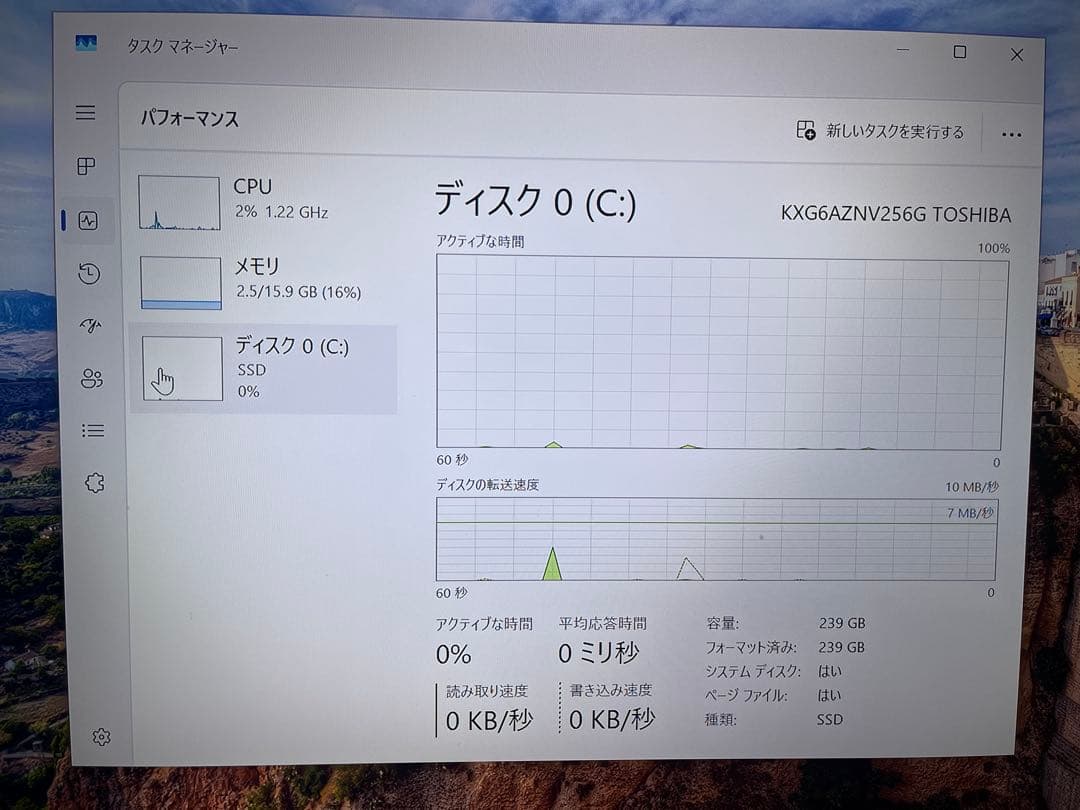Open the App history page

89,273
